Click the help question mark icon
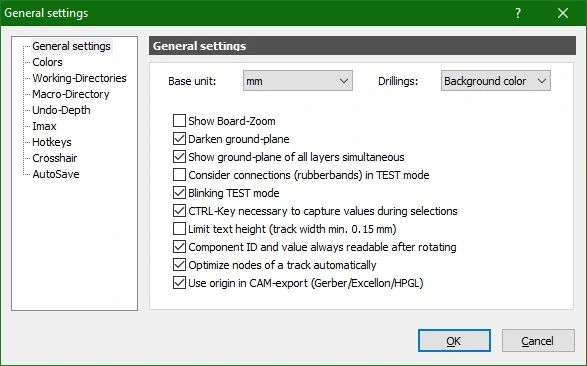 click(518, 13)
